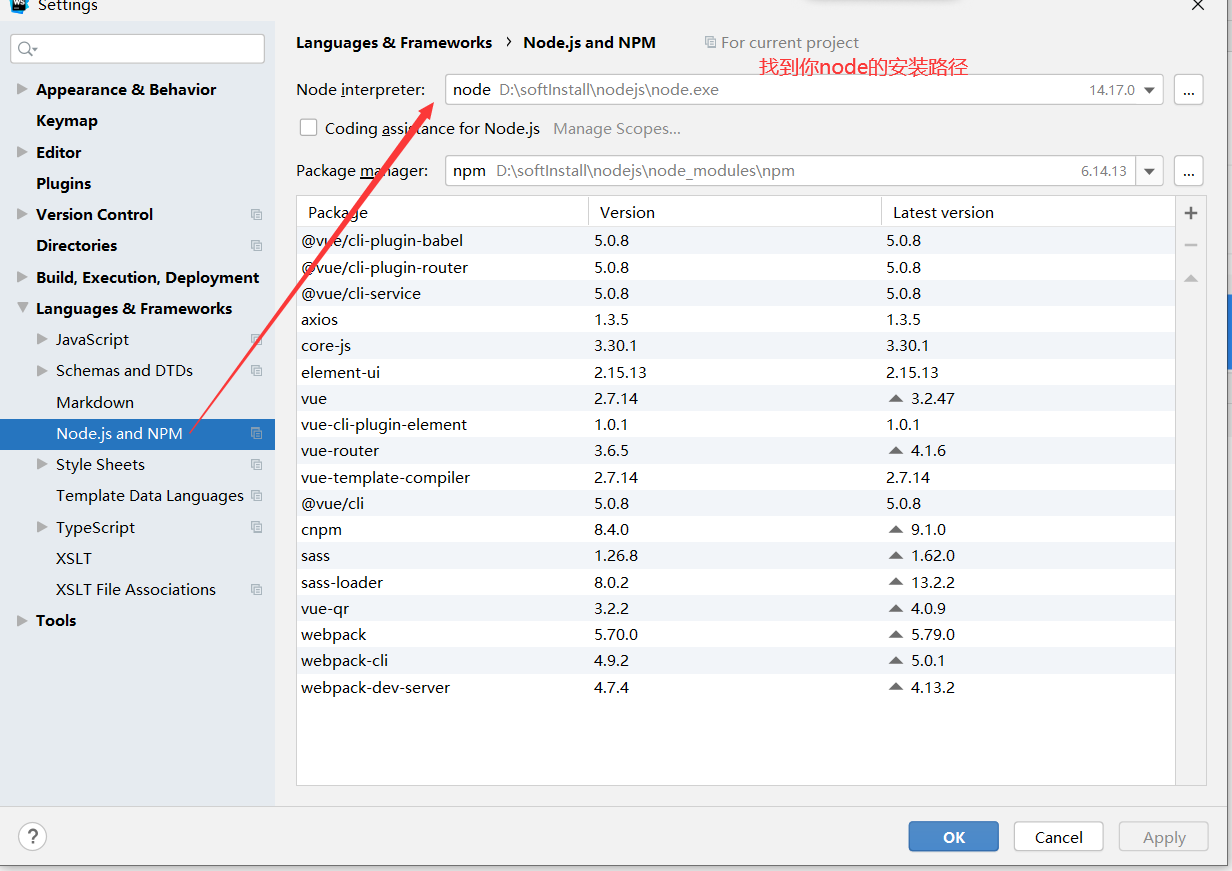Expand Build, Execution, Deployment section
This screenshot has width=1232, height=871.
coord(22,277)
